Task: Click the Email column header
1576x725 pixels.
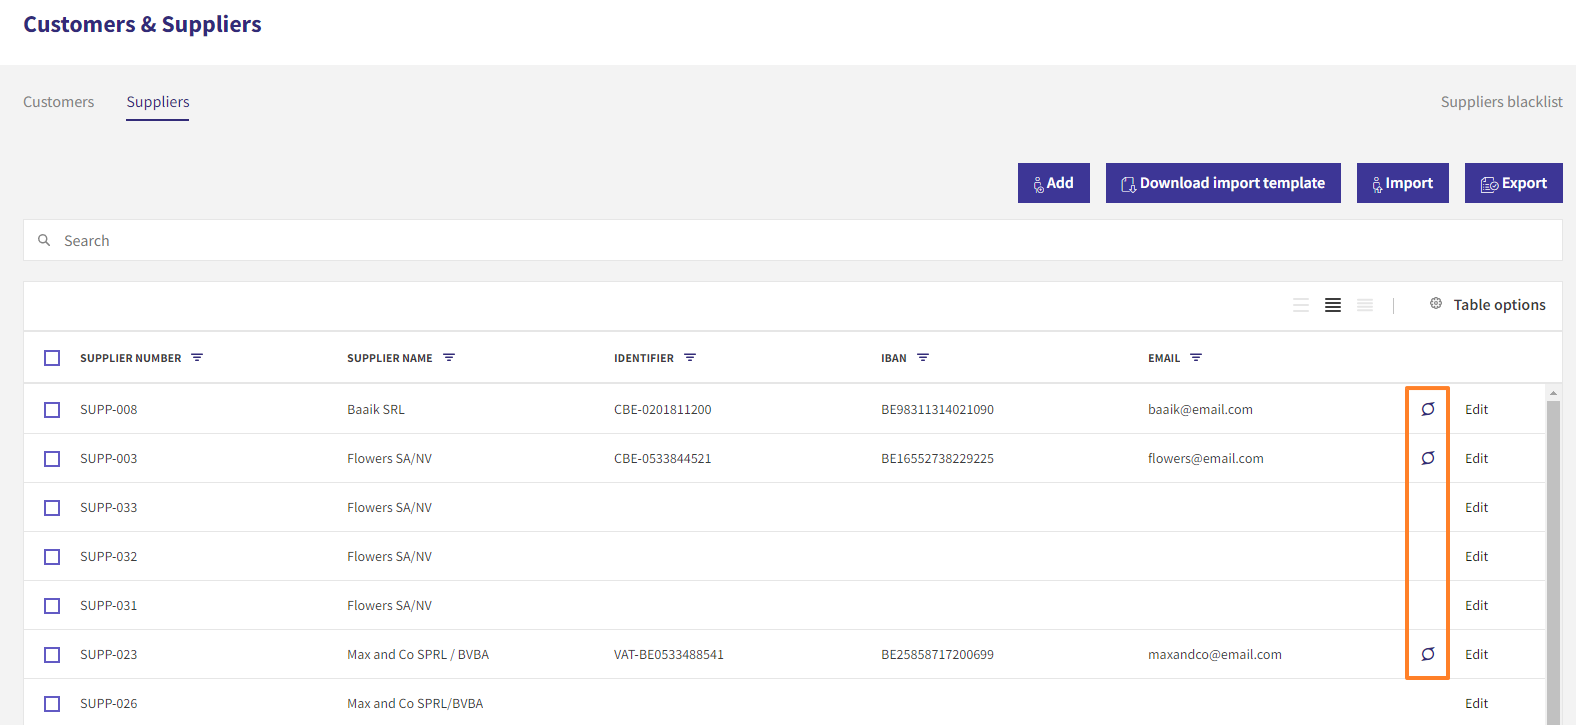Action: click(x=1164, y=358)
